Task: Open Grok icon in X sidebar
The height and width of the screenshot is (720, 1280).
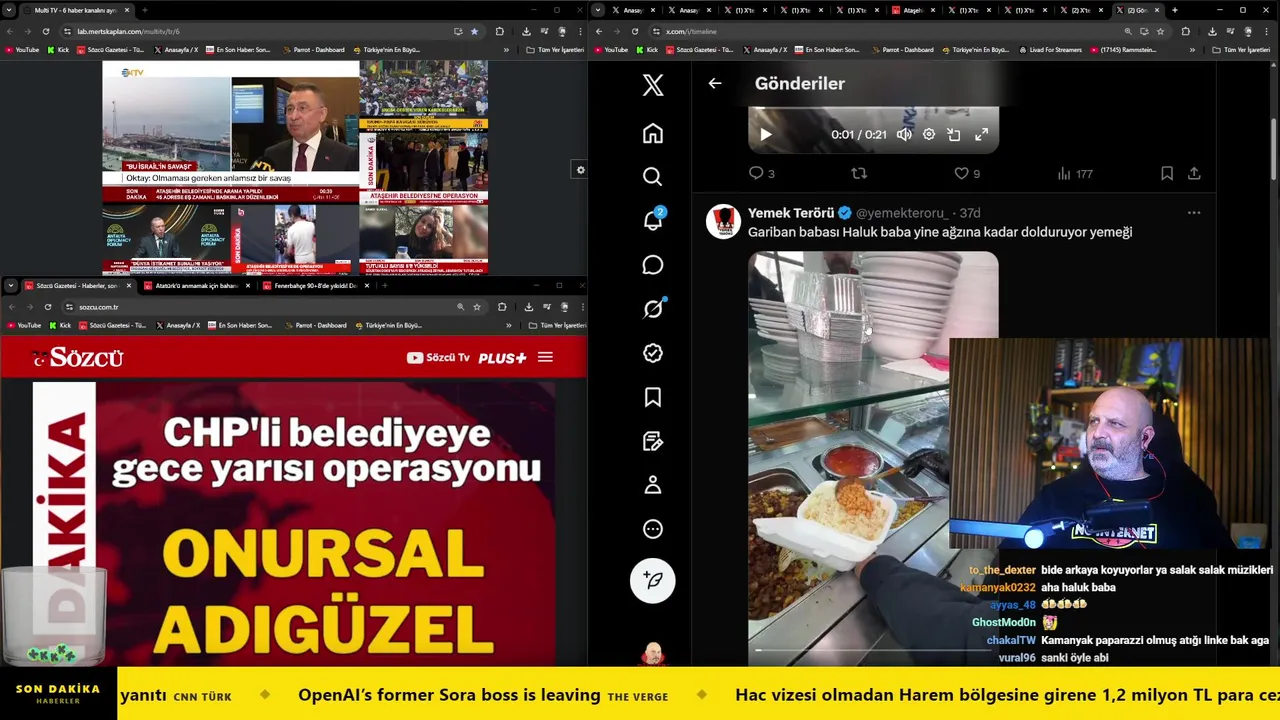Action: 653,309
